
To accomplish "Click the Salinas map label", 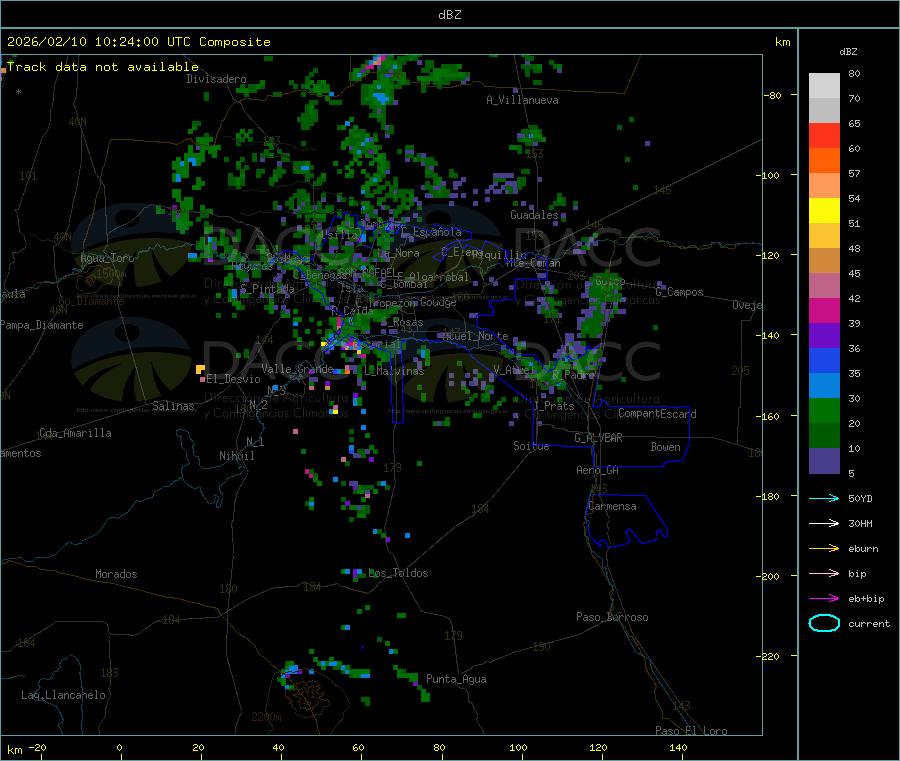I will (x=173, y=406).
